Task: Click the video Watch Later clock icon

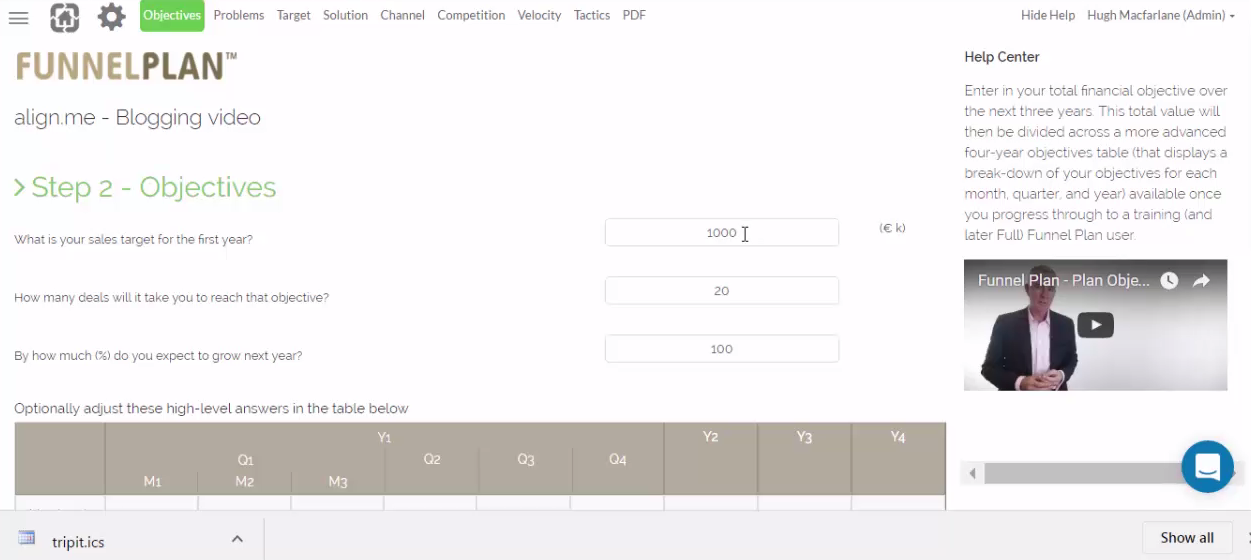Action: coord(1169,281)
